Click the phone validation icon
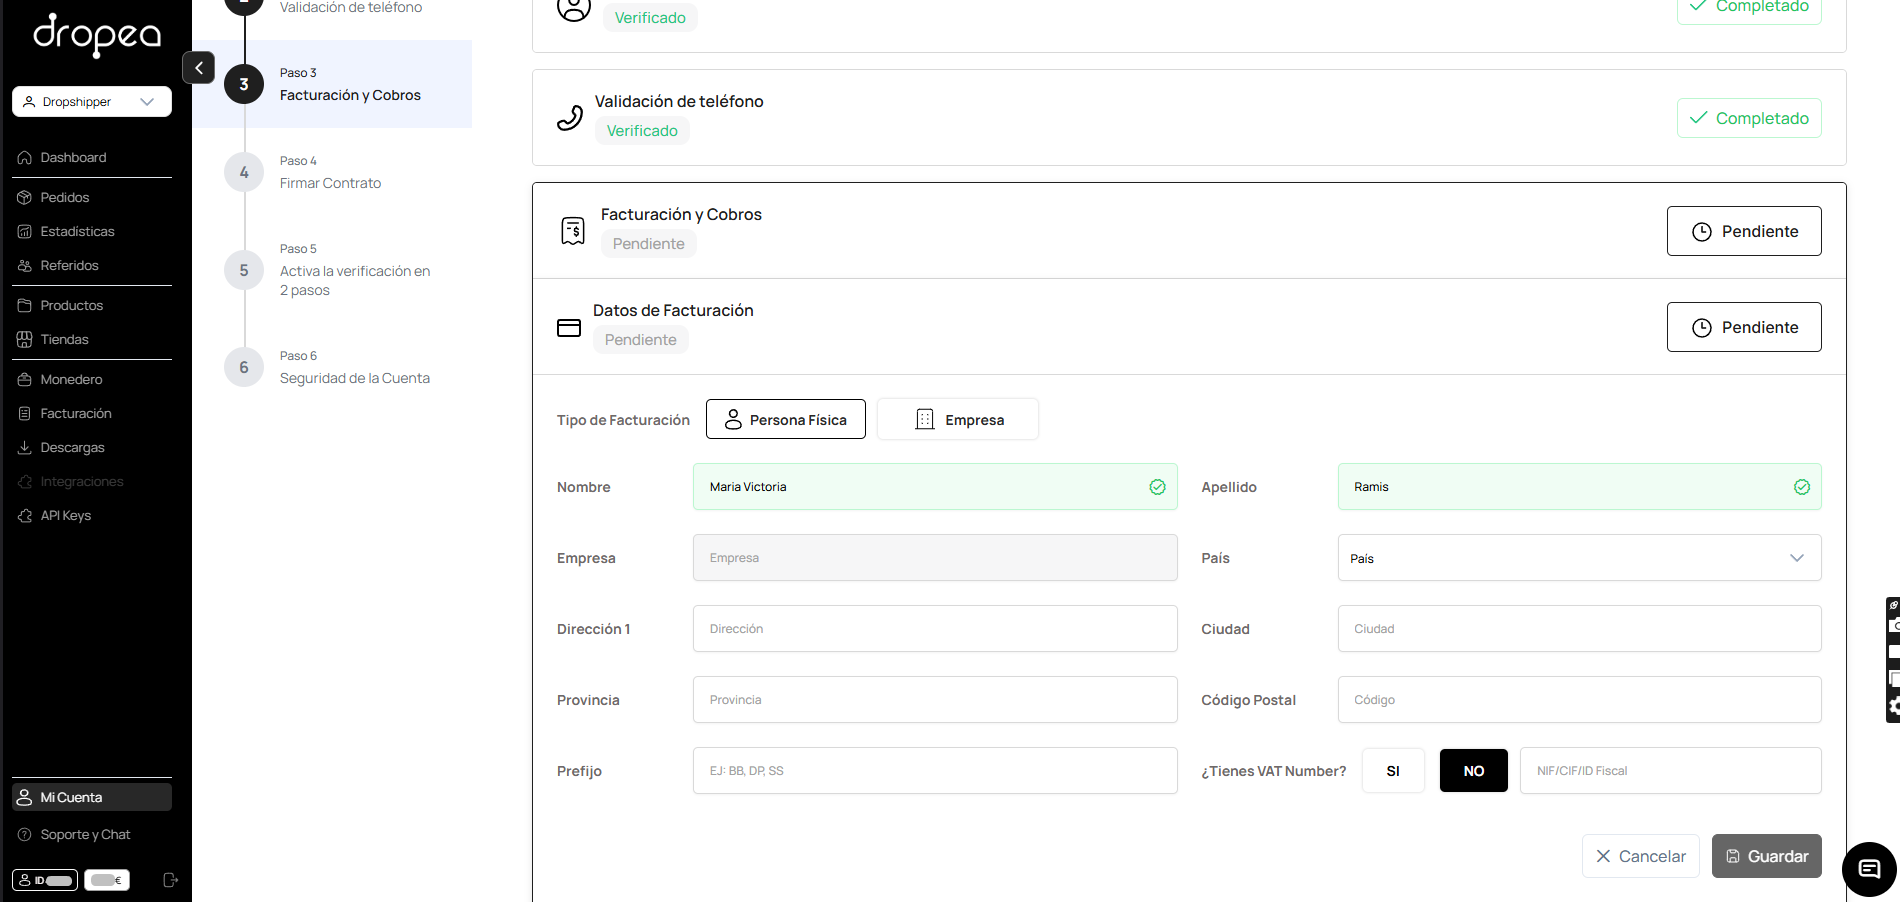This screenshot has width=1900, height=902. [x=570, y=118]
